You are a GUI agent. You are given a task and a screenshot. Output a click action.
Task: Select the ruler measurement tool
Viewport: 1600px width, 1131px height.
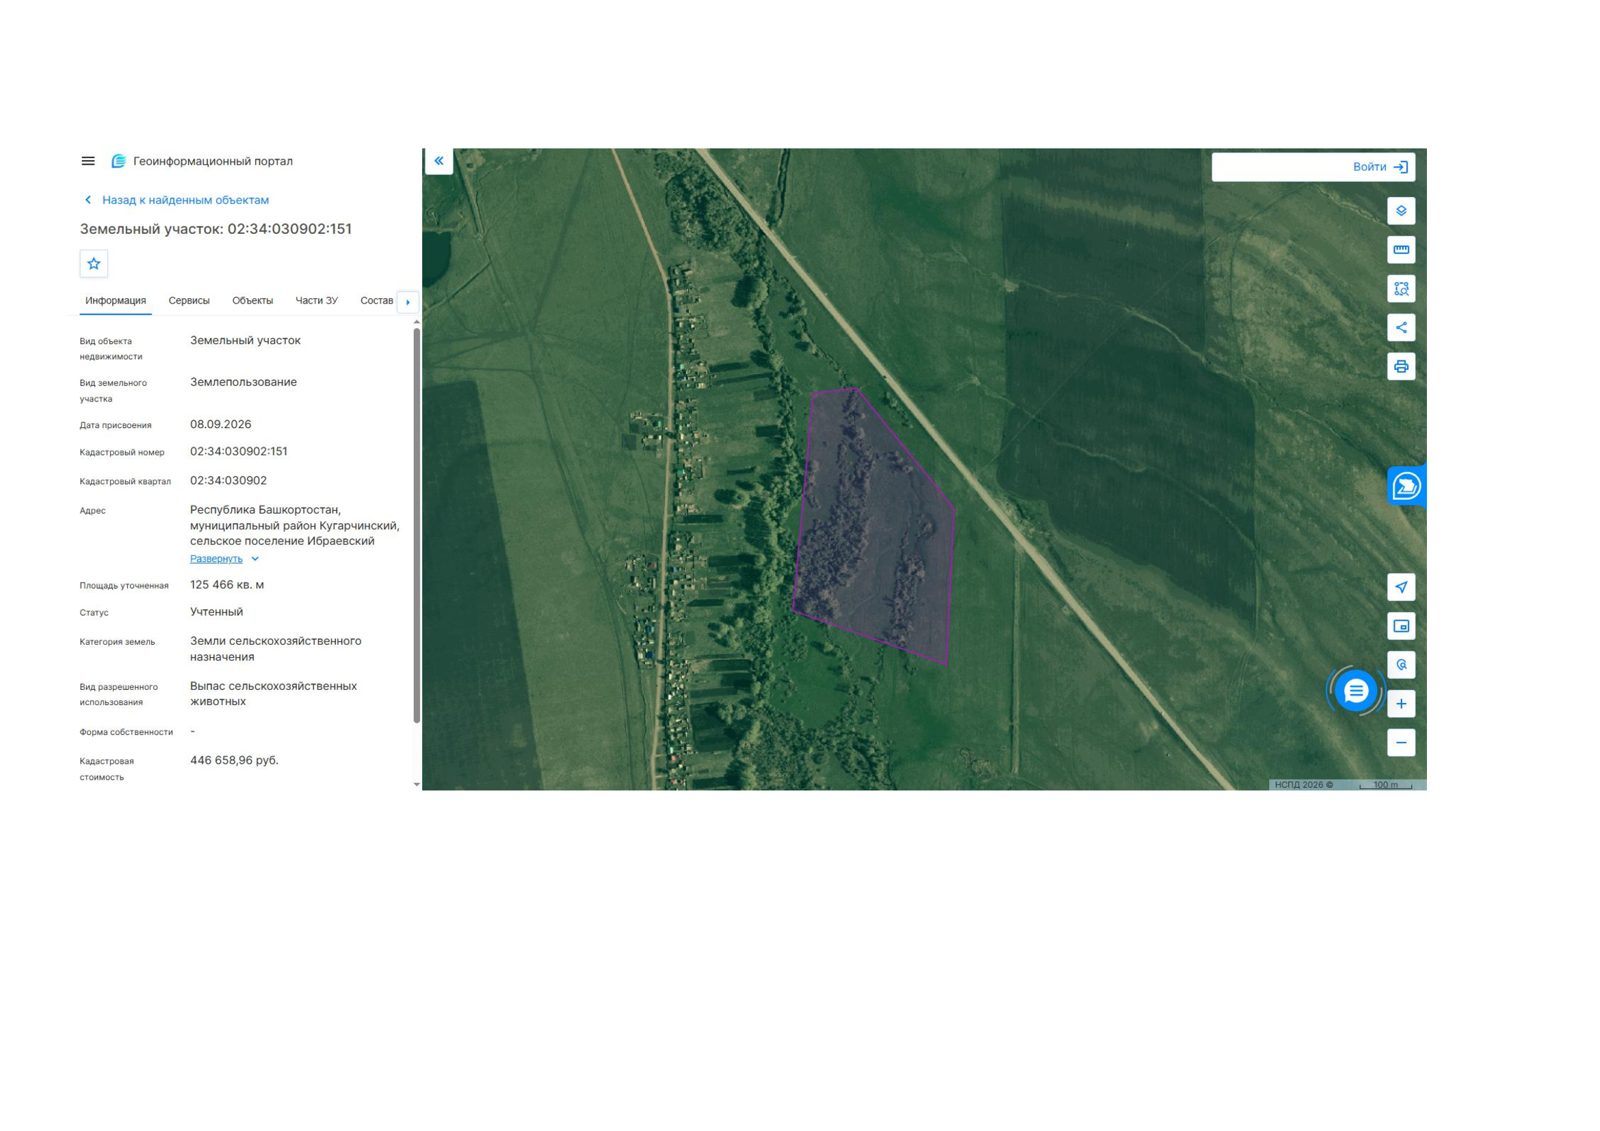pos(1401,250)
